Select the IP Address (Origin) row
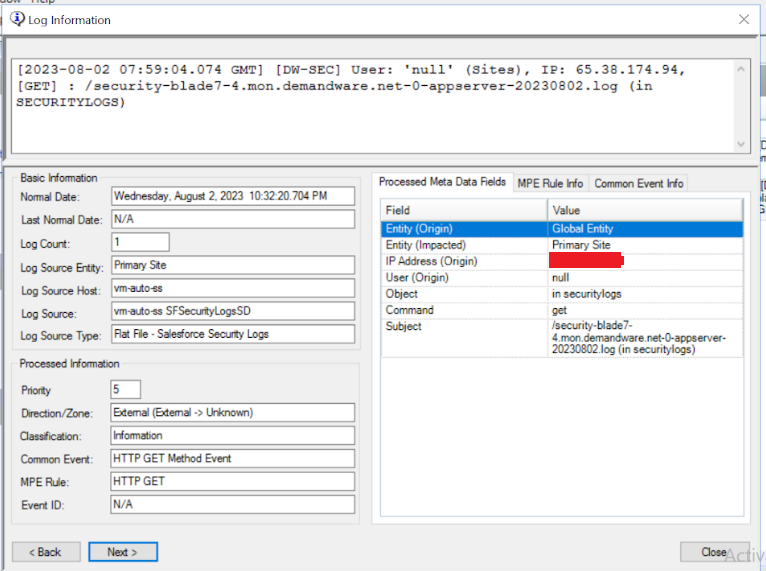 [x=464, y=261]
